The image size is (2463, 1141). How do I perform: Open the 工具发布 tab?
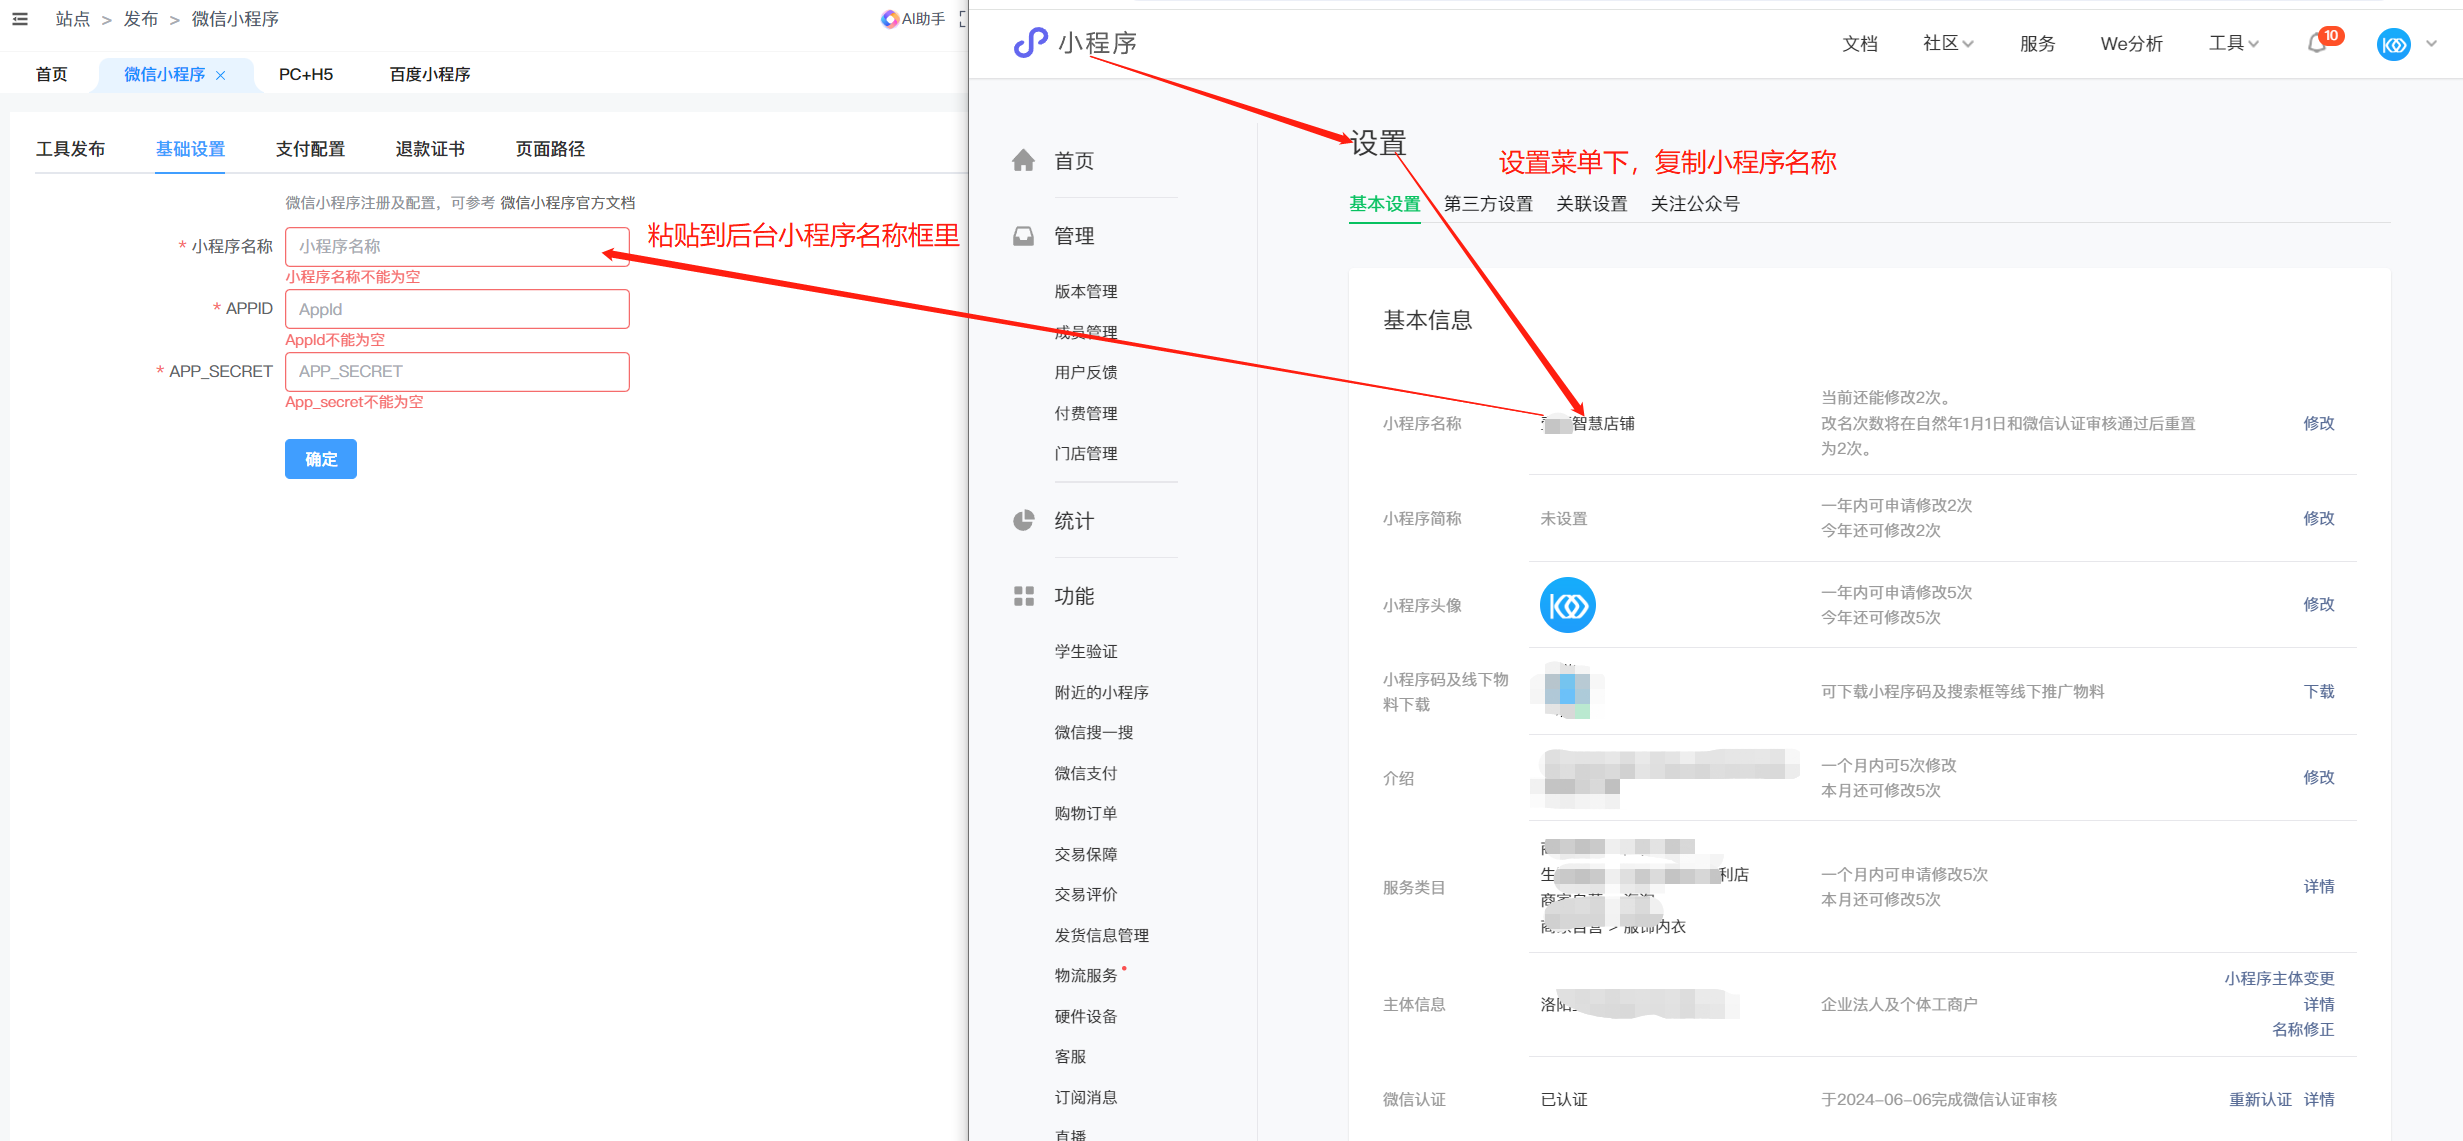70,149
